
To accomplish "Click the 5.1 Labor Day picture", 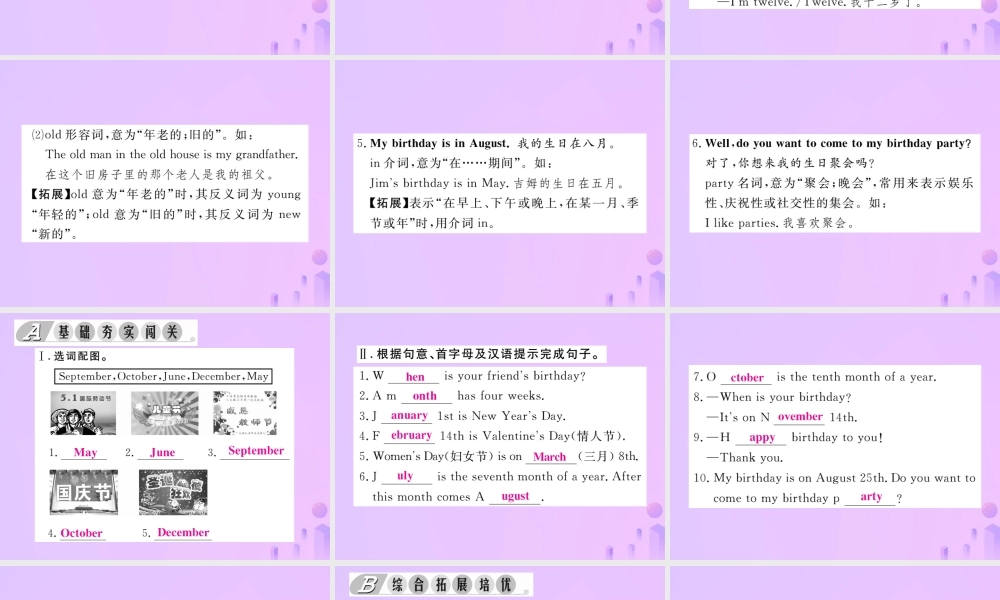I will (x=84, y=413).
